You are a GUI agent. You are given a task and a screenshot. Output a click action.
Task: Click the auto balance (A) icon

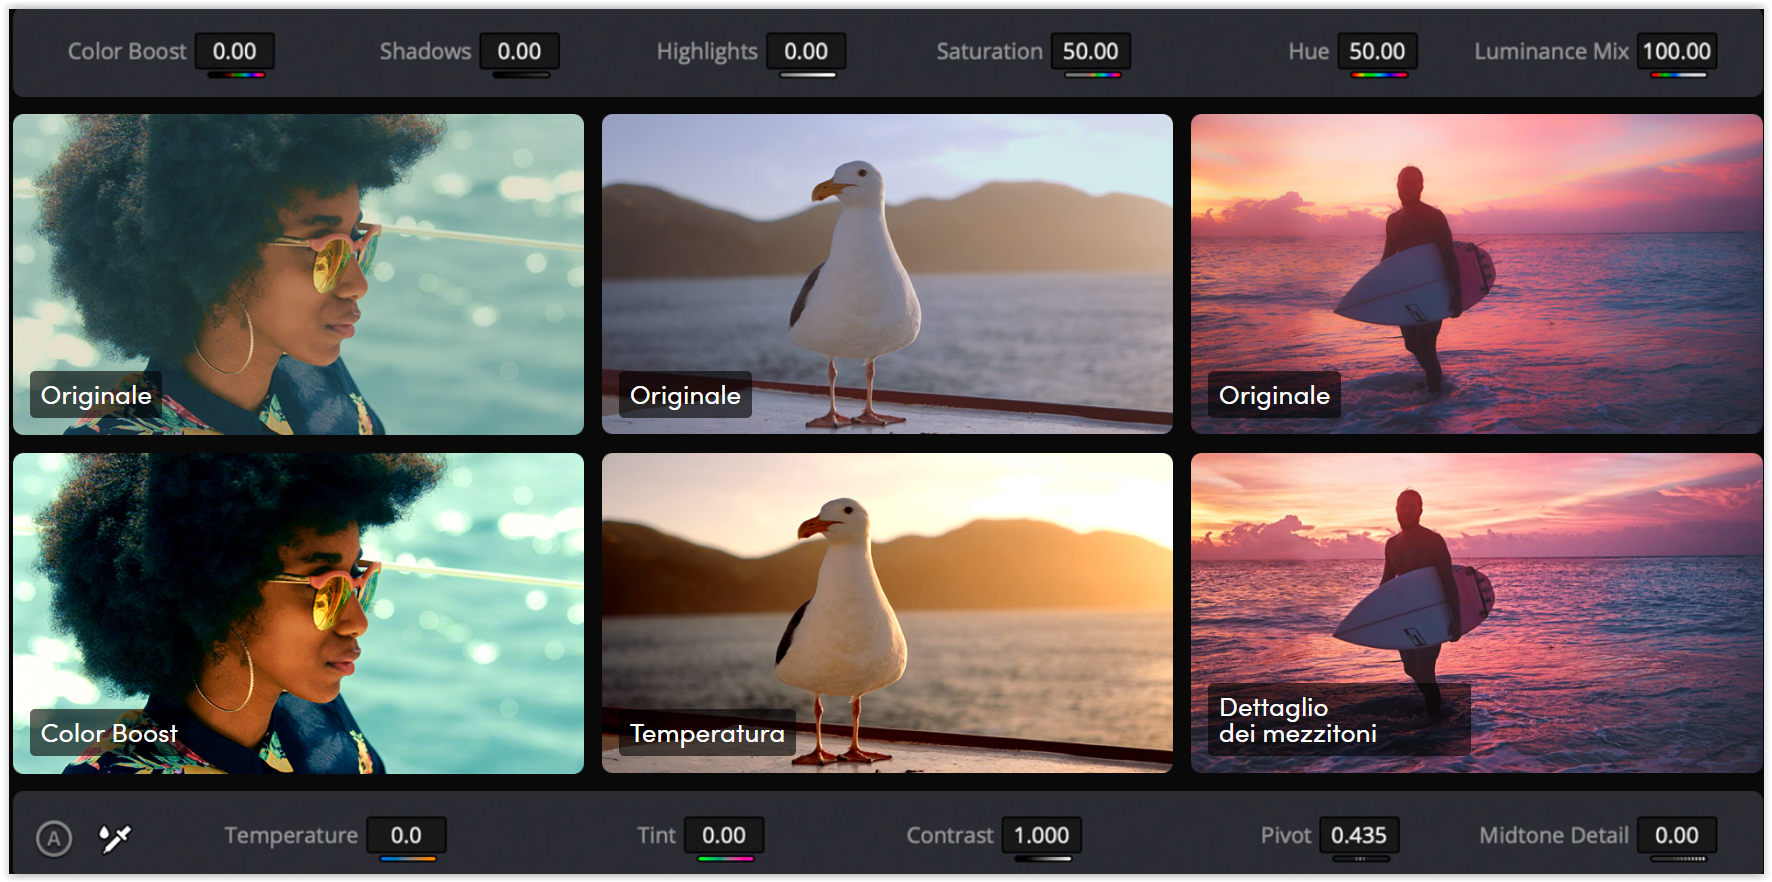[54, 838]
